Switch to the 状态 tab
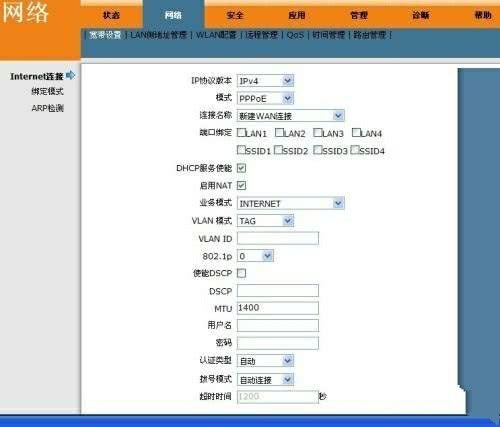 pos(111,15)
